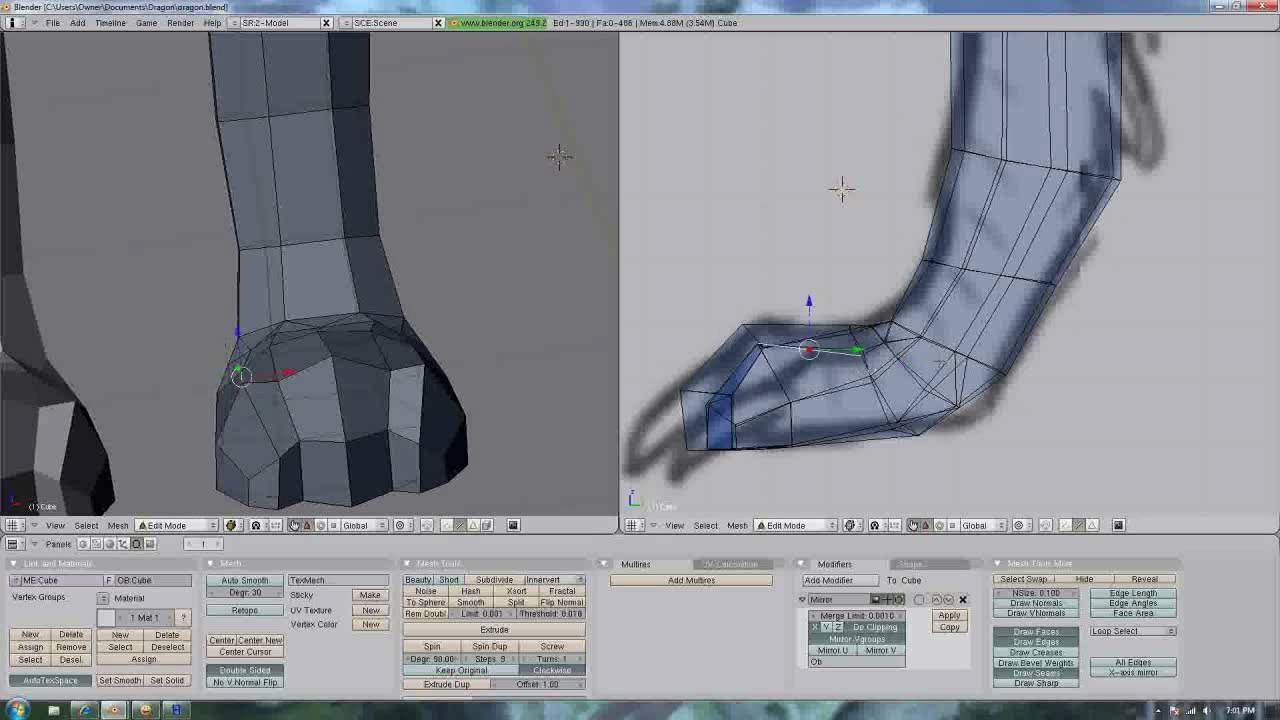
Task: Click the Extrude button
Action: tap(494, 629)
